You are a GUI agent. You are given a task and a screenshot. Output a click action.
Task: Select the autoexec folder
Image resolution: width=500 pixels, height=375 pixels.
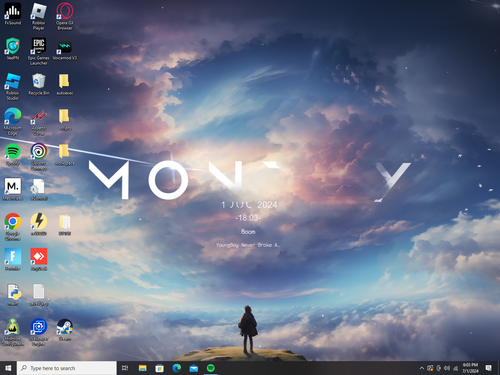point(65,84)
